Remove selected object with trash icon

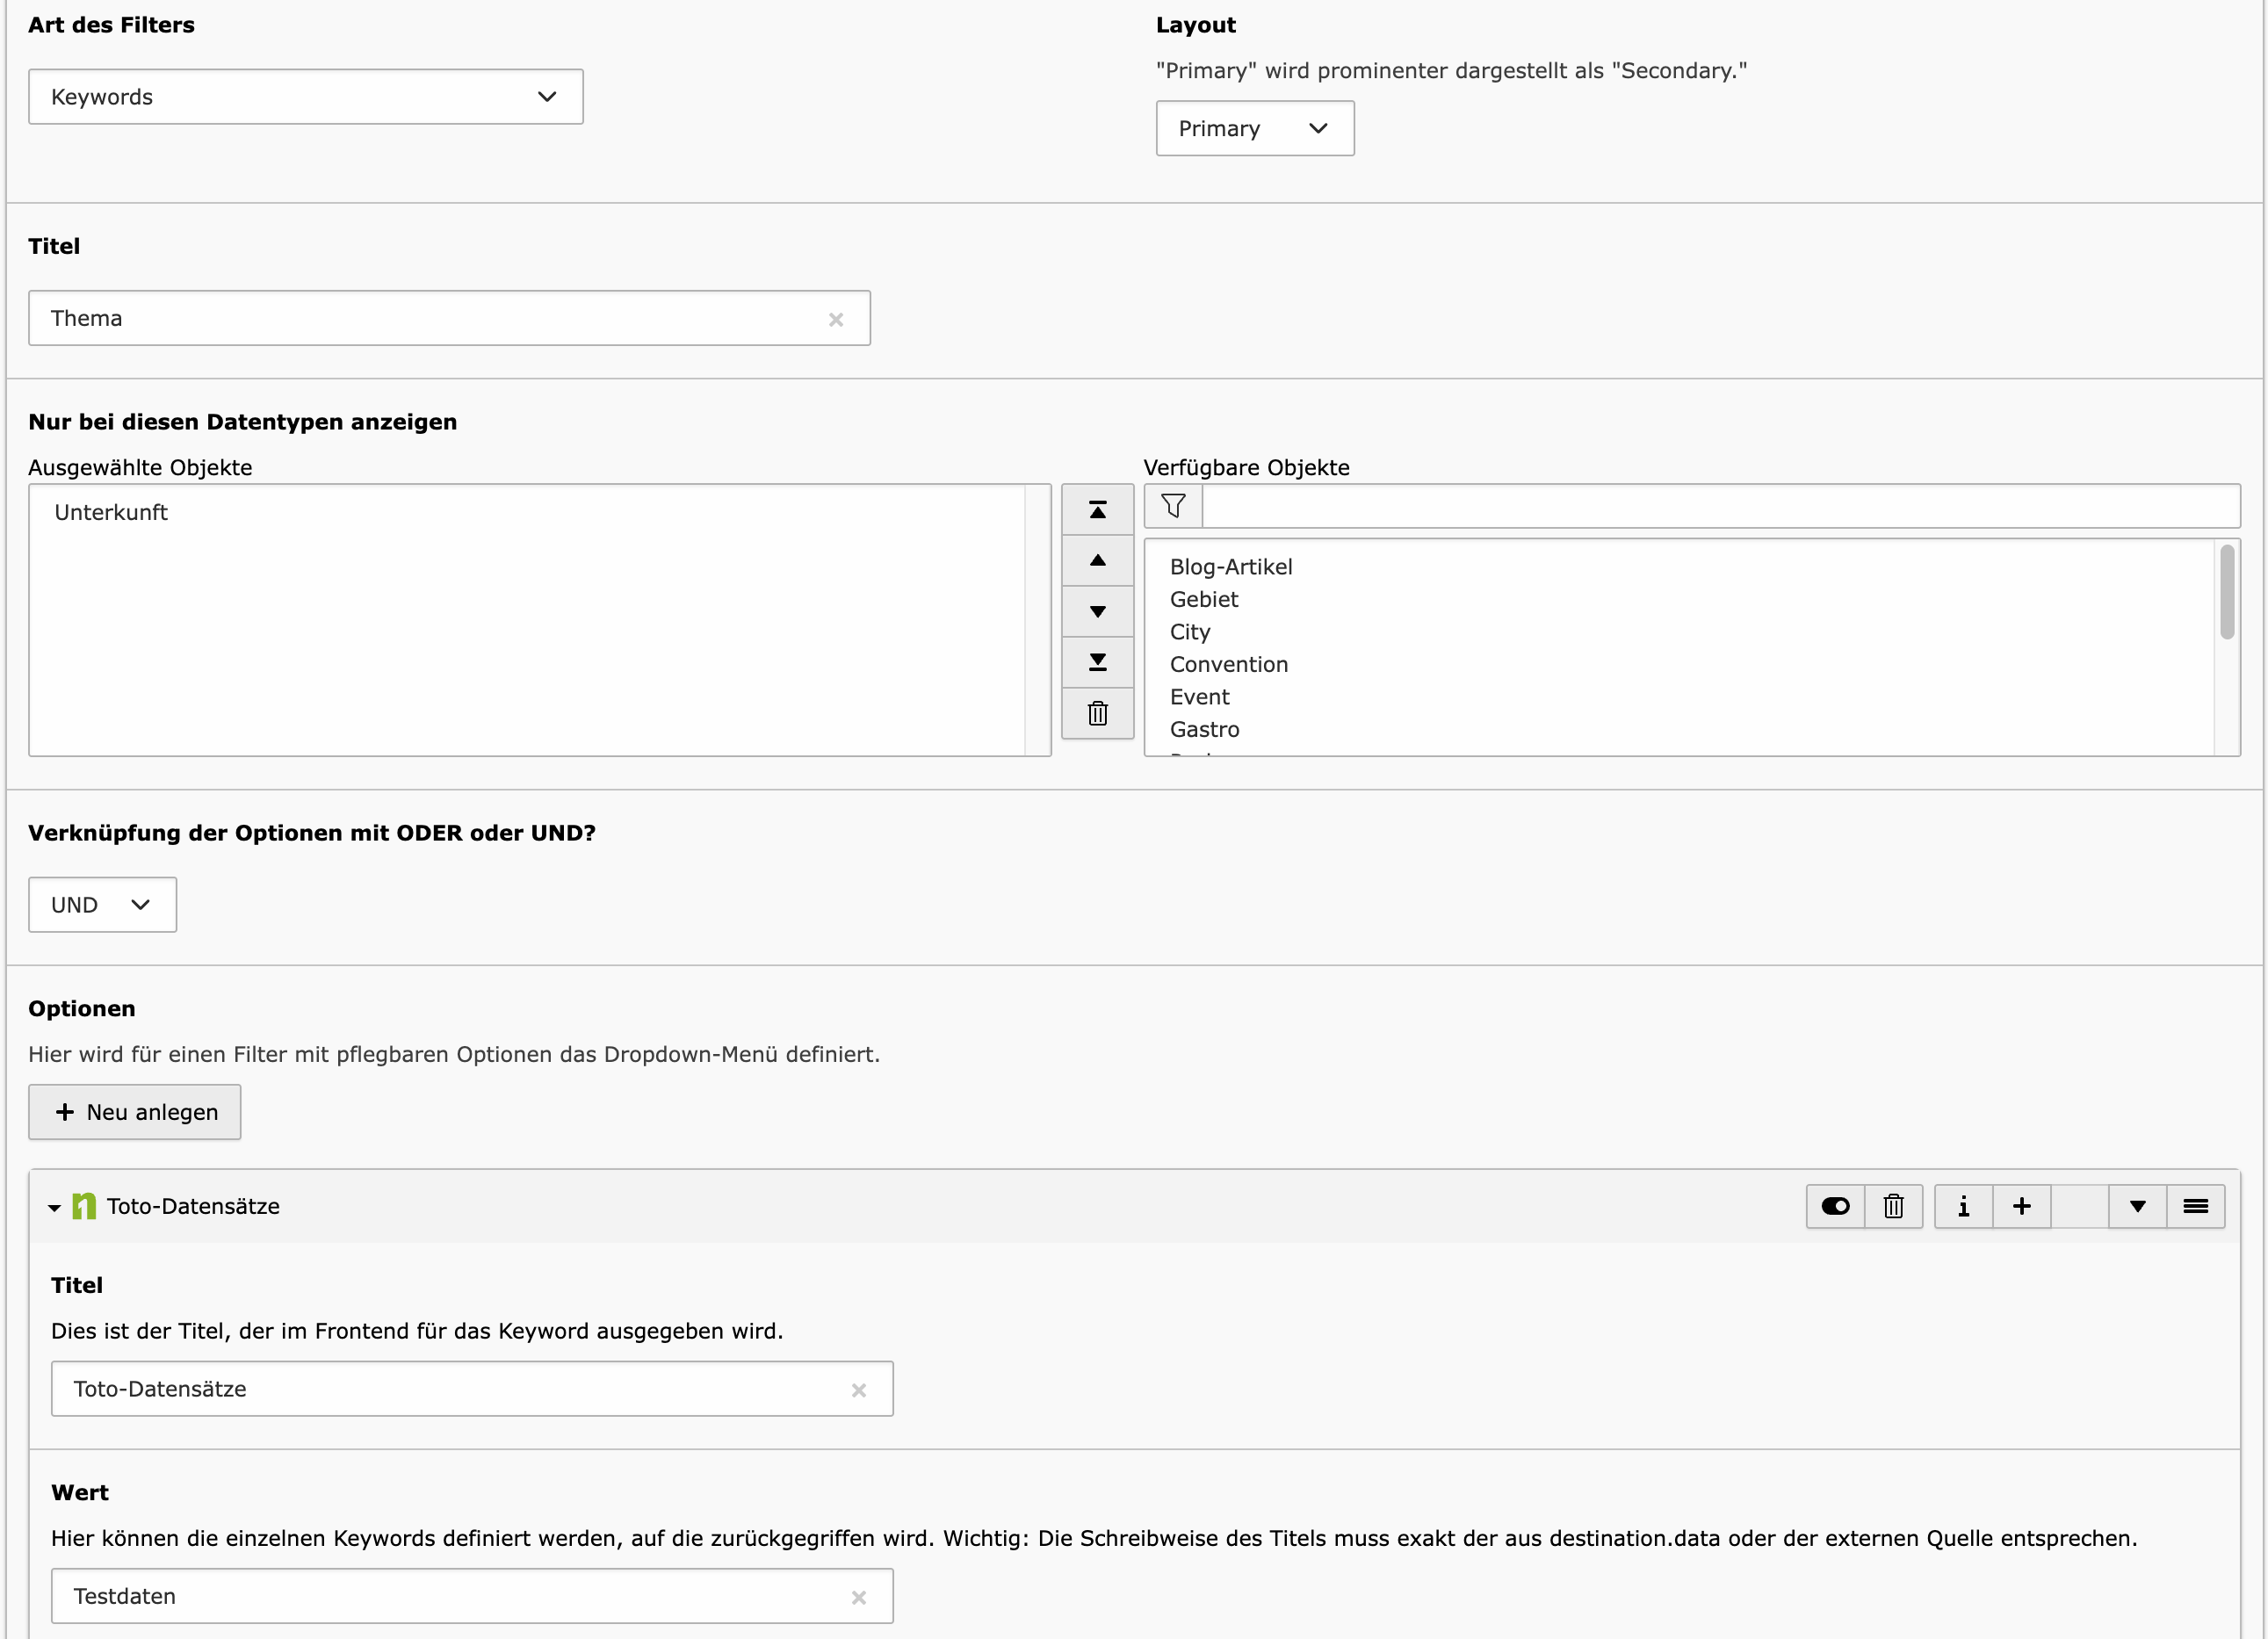tap(1097, 713)
